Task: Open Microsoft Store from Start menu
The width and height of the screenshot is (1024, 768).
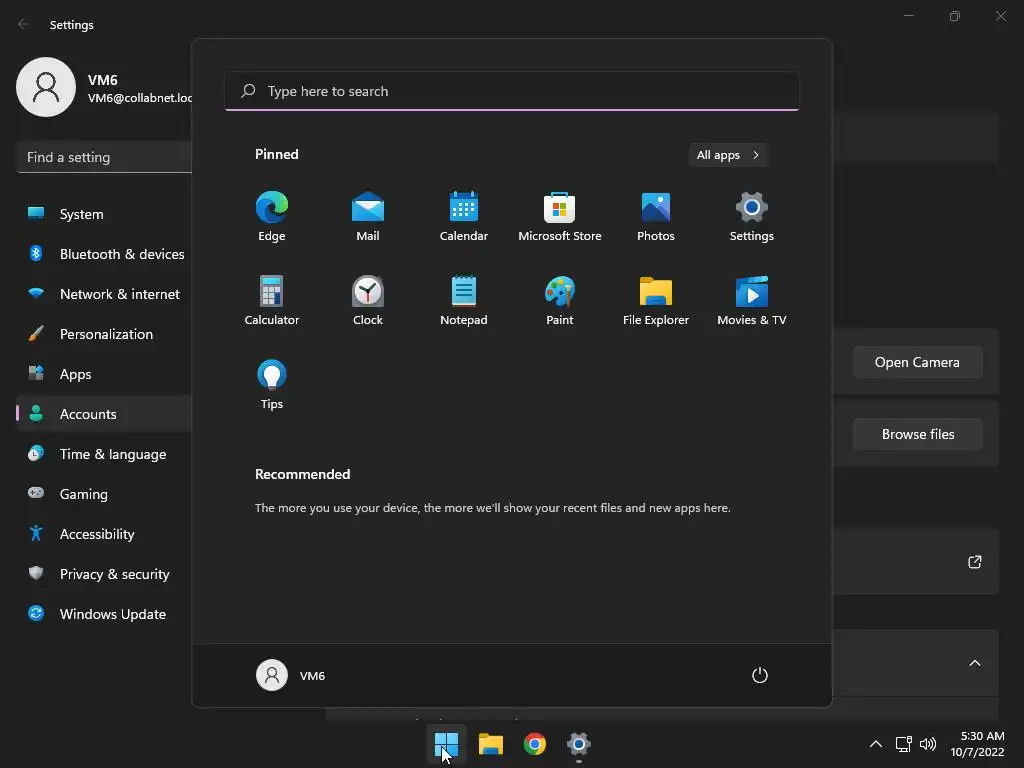Action: click(x=560, y=217)
